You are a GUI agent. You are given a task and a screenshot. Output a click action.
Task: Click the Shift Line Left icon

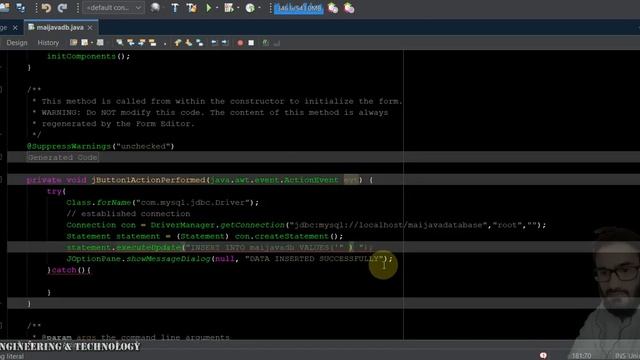point(214,42)
